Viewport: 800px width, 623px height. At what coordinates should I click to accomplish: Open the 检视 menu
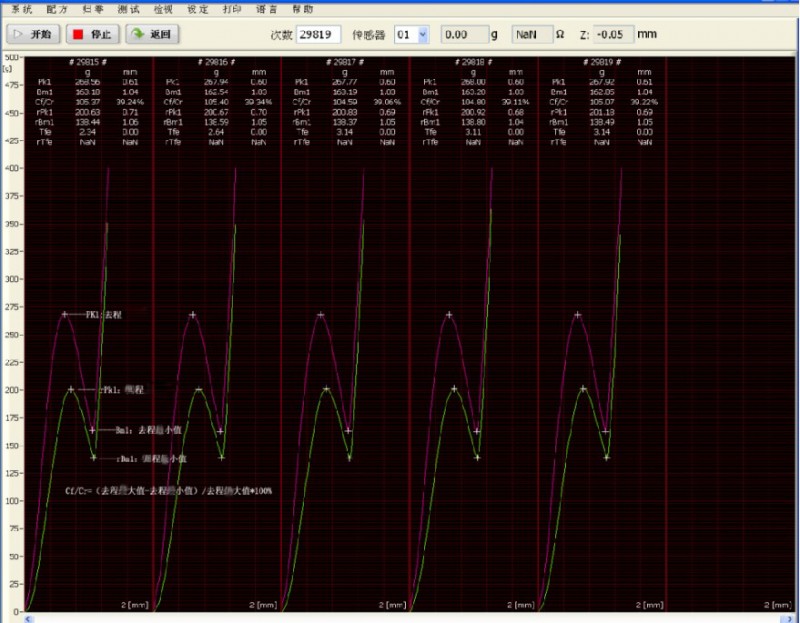pos(163,9)
